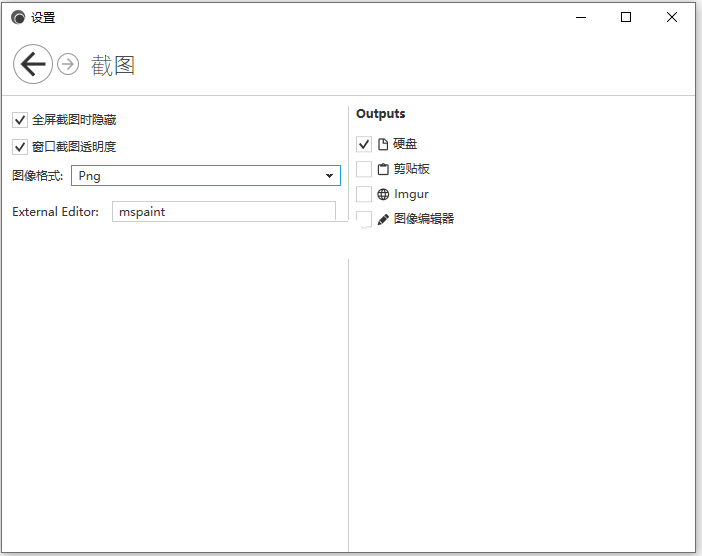
Task: Click the dropdown arrow of image format
Action: point(330,176)
